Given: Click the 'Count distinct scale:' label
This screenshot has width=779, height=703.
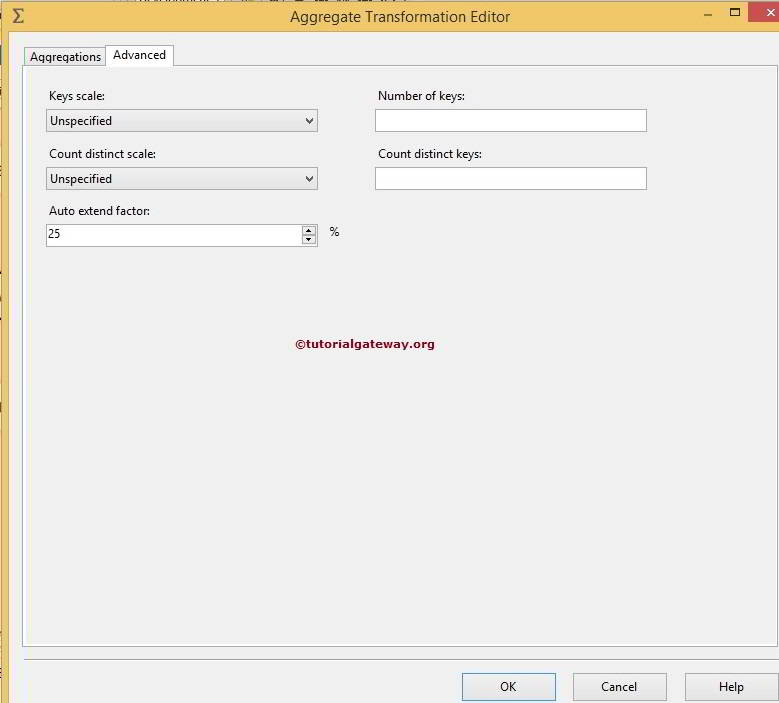Looking at the screenshot, I should tap(102, 154).
